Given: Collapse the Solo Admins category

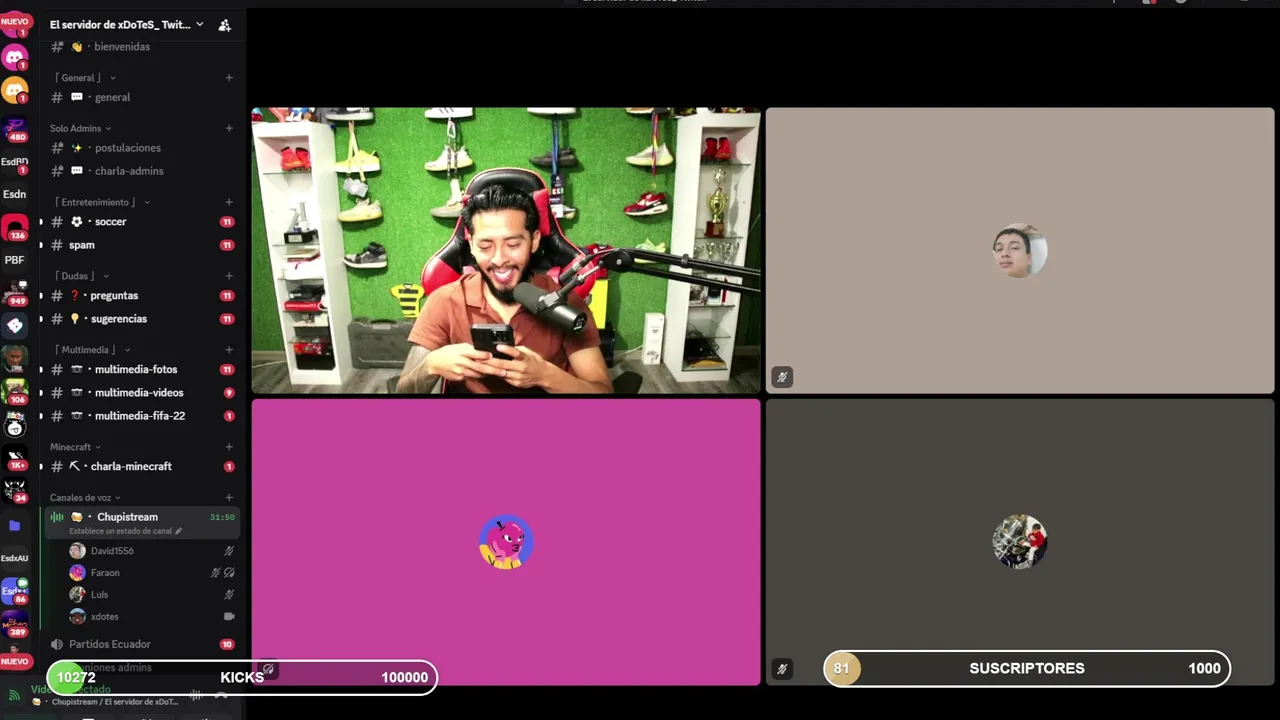Looking at the screenshot, I should (x=80, y=128).
